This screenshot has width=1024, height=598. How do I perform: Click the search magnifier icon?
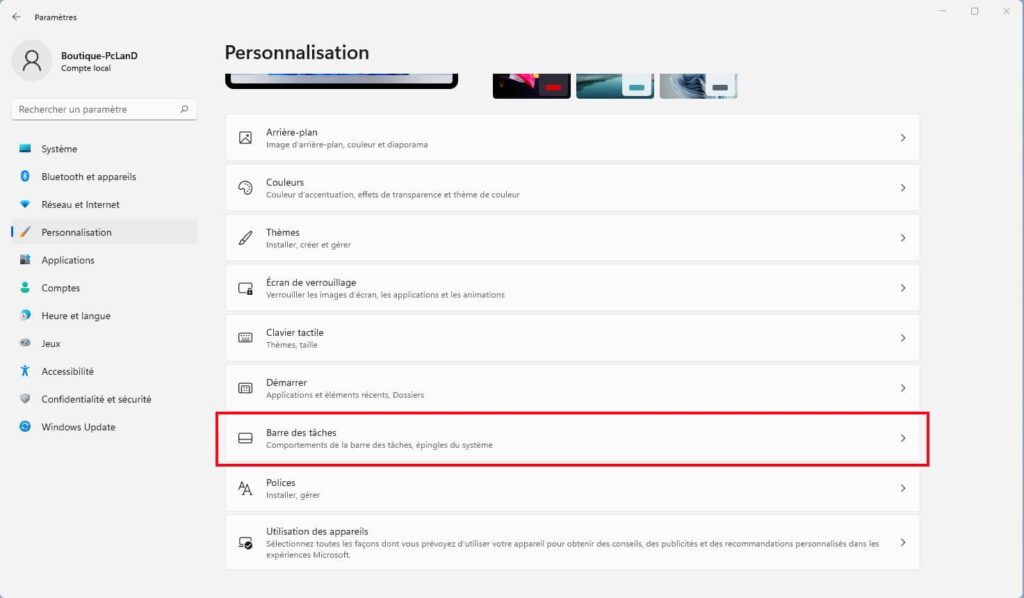(x=184, y=109)
